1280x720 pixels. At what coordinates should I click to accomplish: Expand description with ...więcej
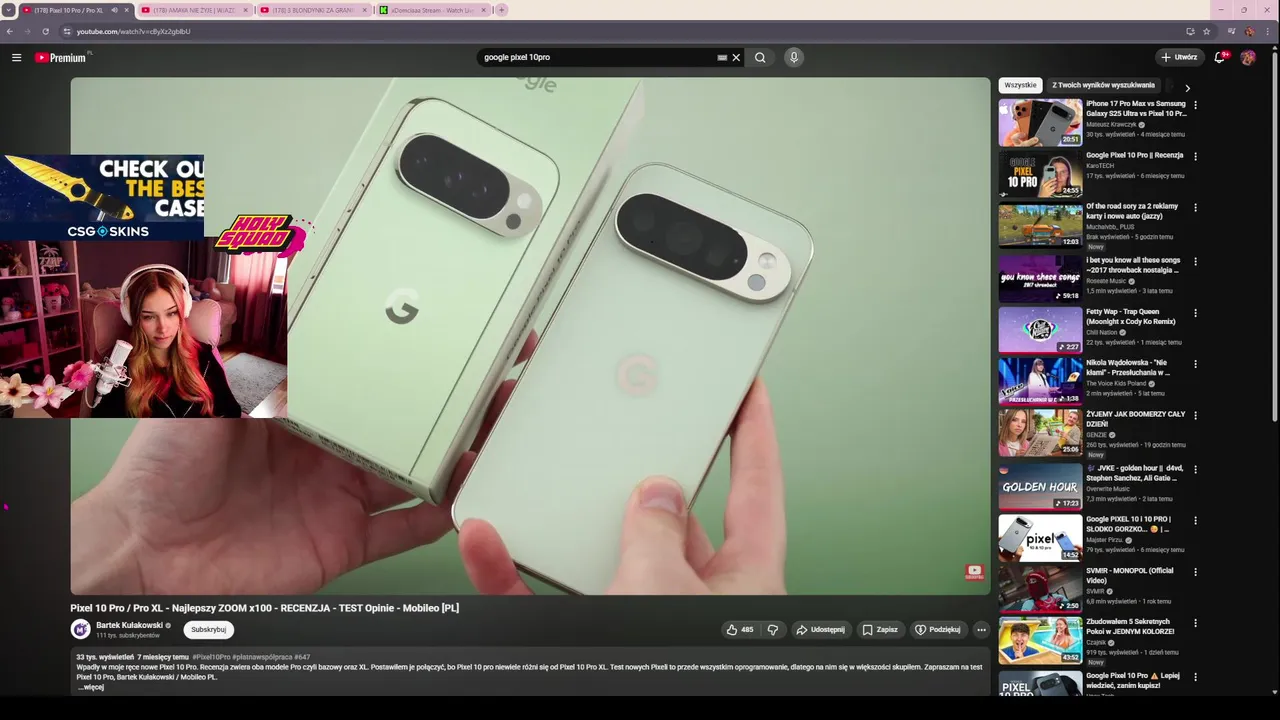tap(90, 687)
